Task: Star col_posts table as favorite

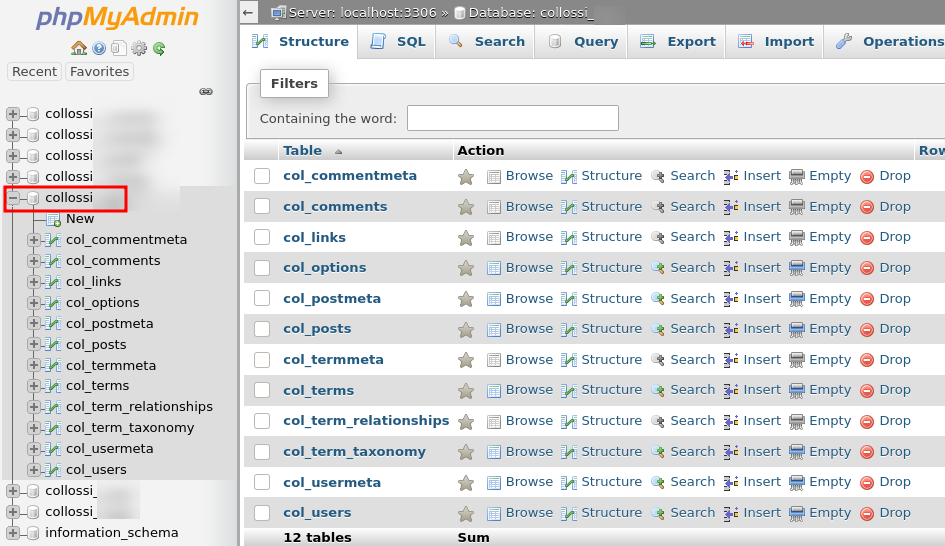Action: (465, 329)
